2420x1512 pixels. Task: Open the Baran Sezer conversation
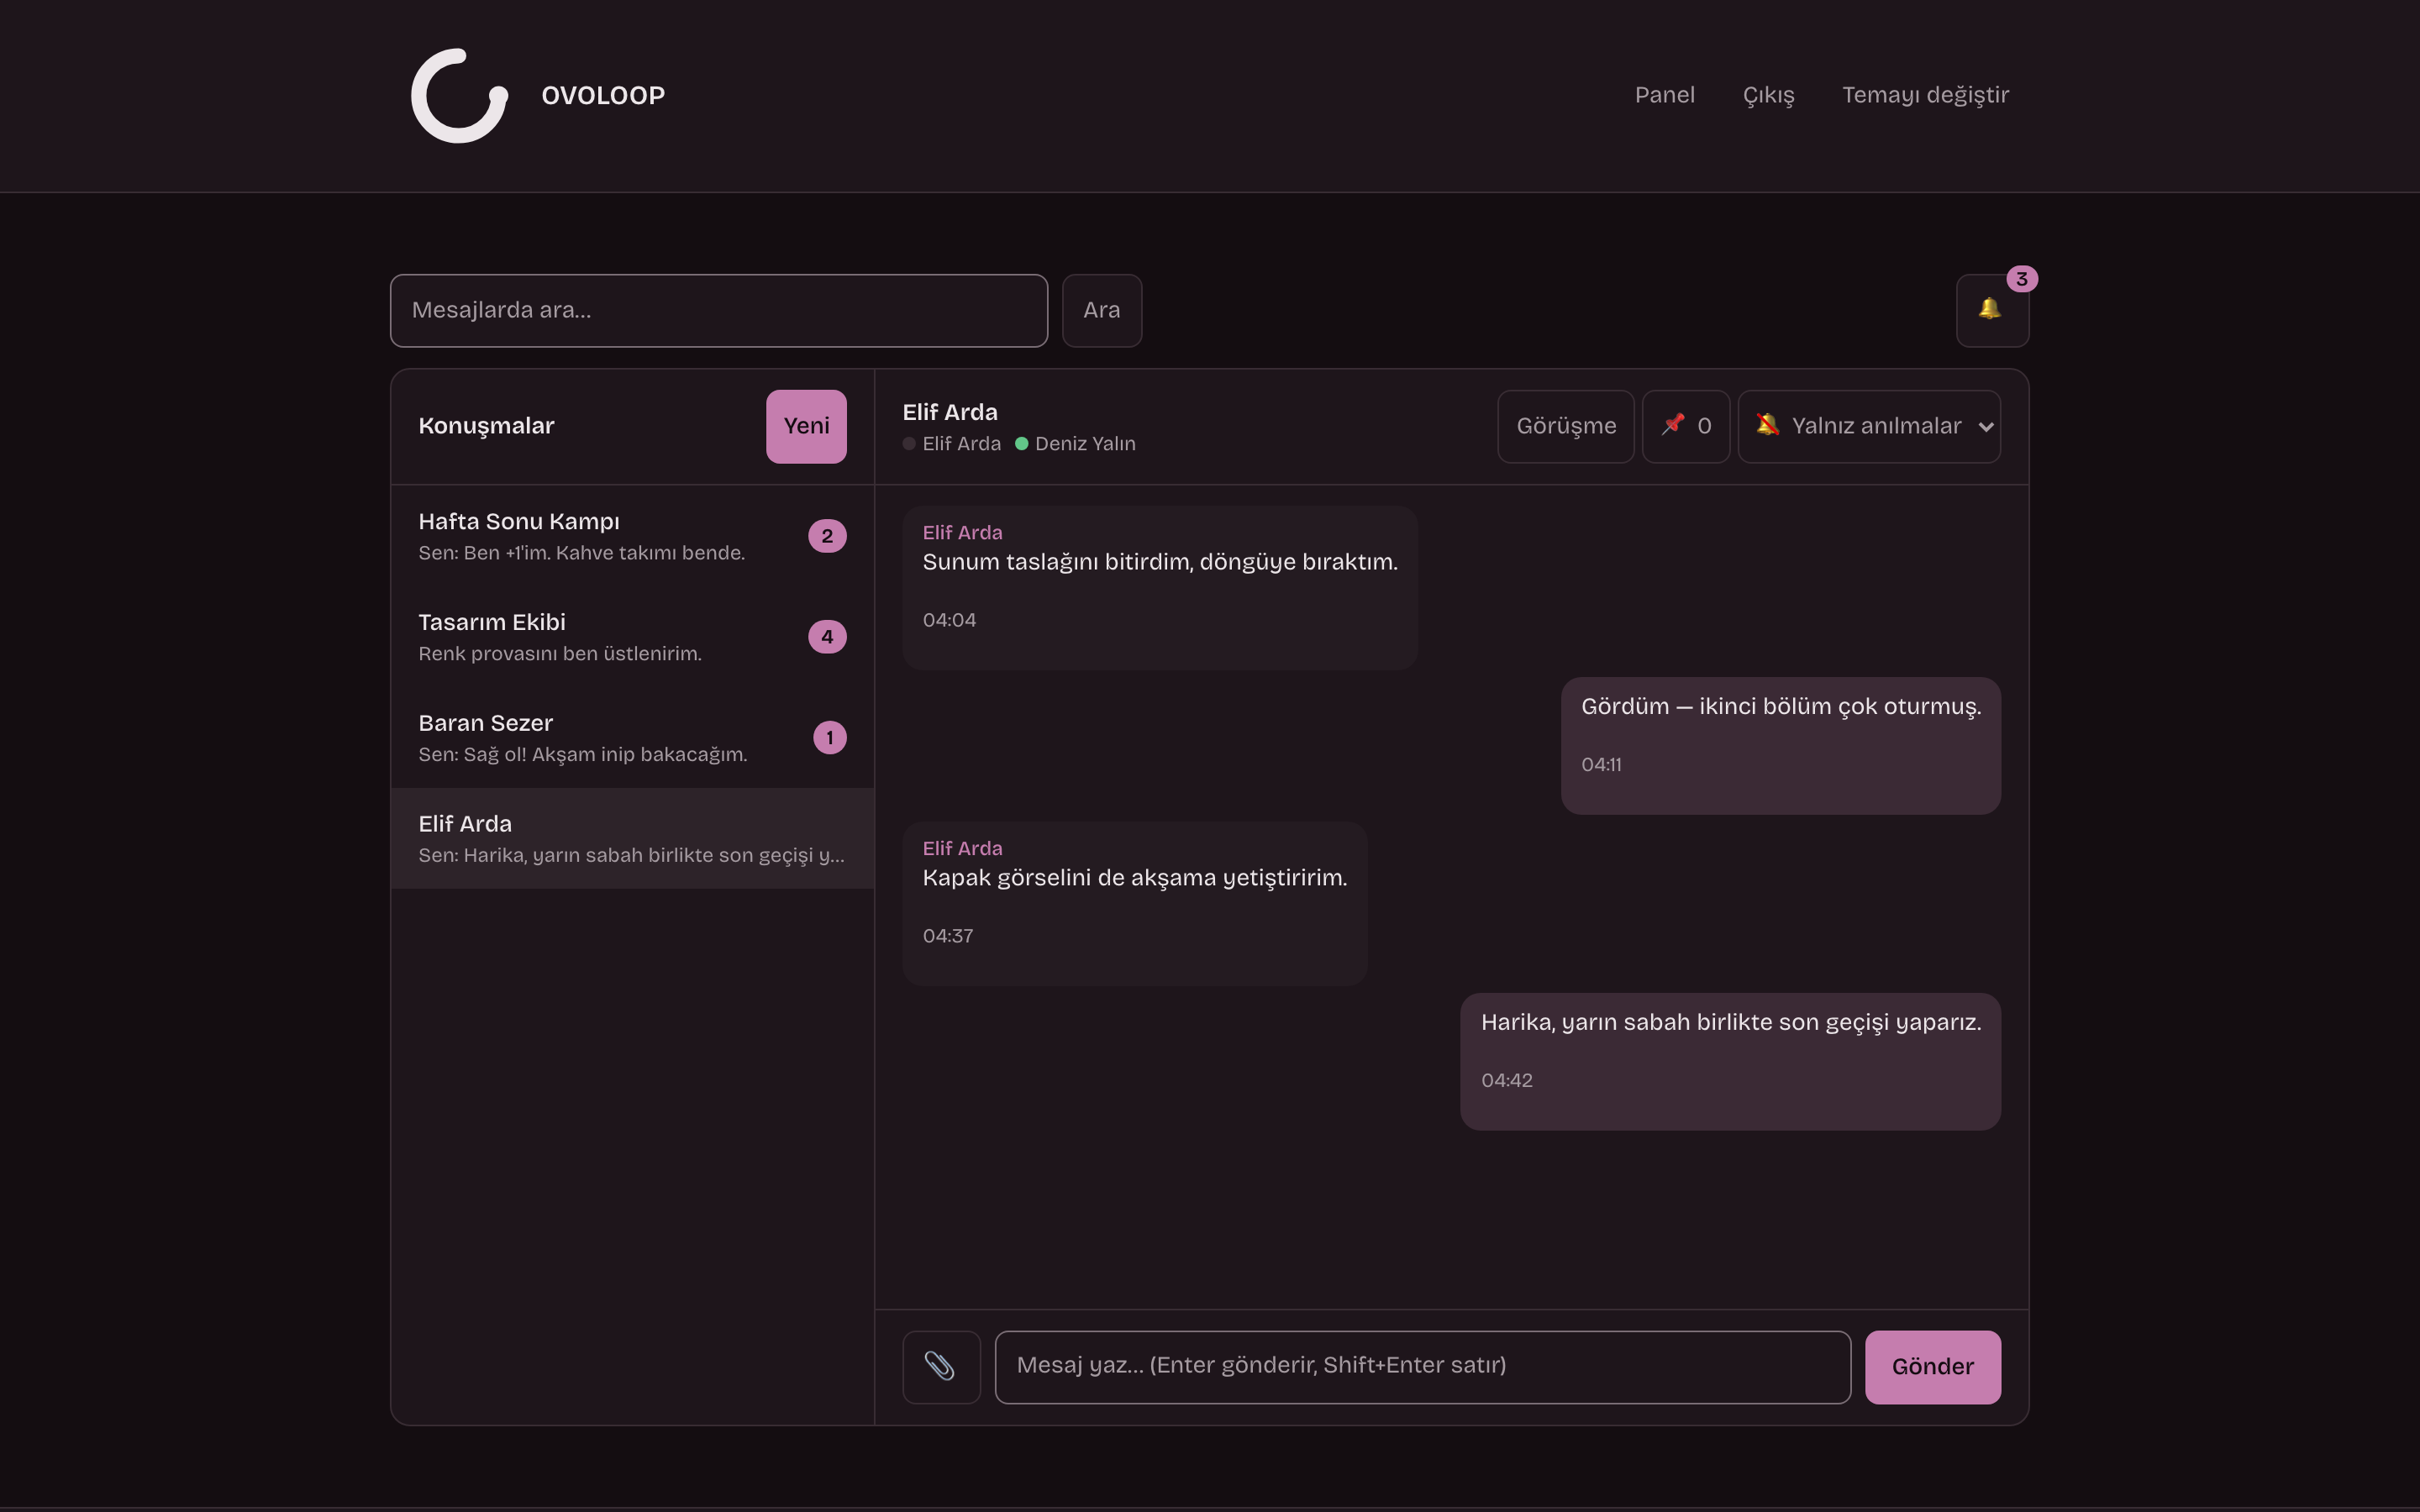(632, 738)
